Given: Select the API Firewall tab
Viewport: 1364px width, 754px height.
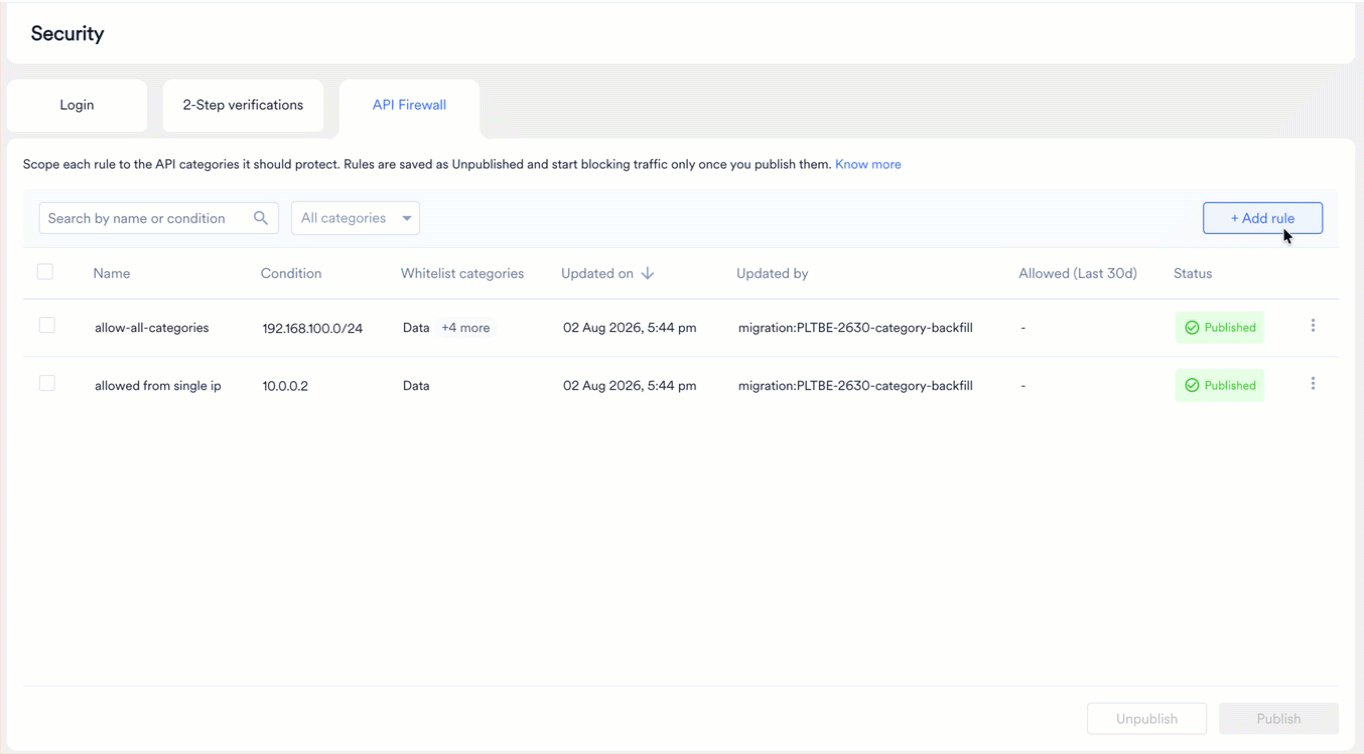Looking at the screenshot, I should pyautogui.click(x=409, y=105).
